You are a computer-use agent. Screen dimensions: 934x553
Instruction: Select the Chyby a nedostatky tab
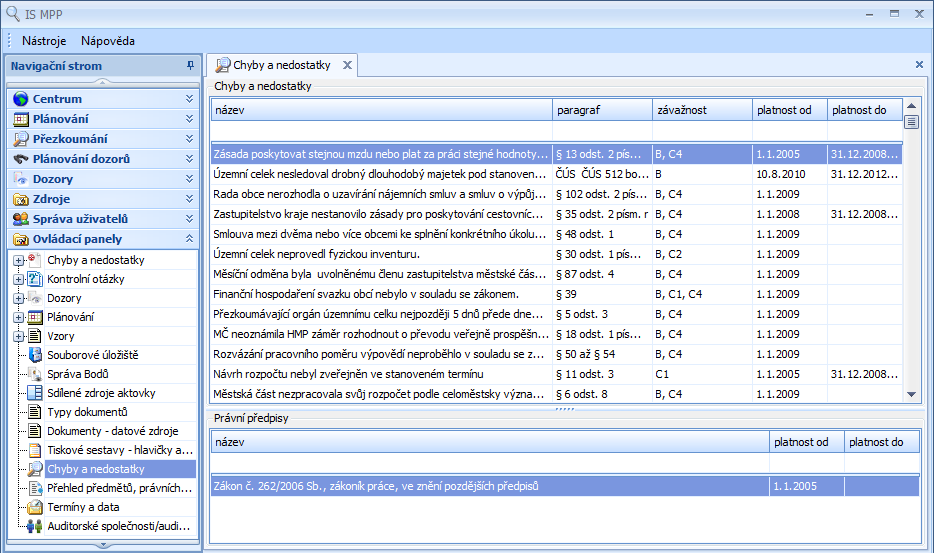tap(282, 65)
